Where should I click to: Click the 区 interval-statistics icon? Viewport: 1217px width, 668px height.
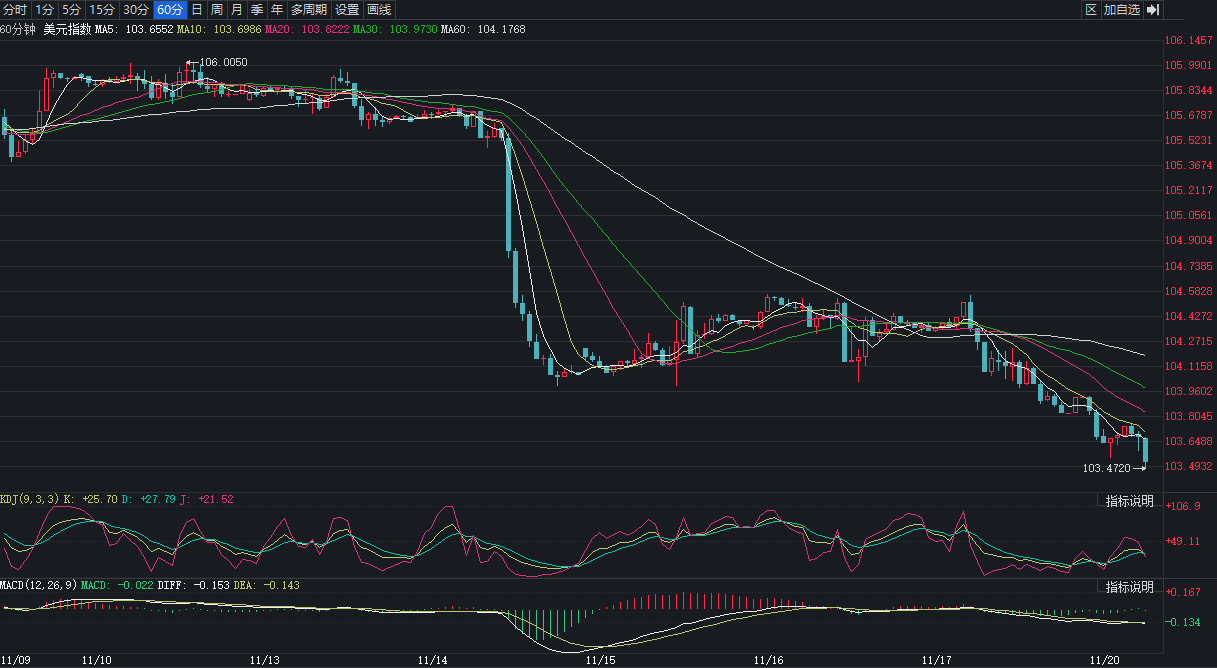click(x=1091, y=10)
